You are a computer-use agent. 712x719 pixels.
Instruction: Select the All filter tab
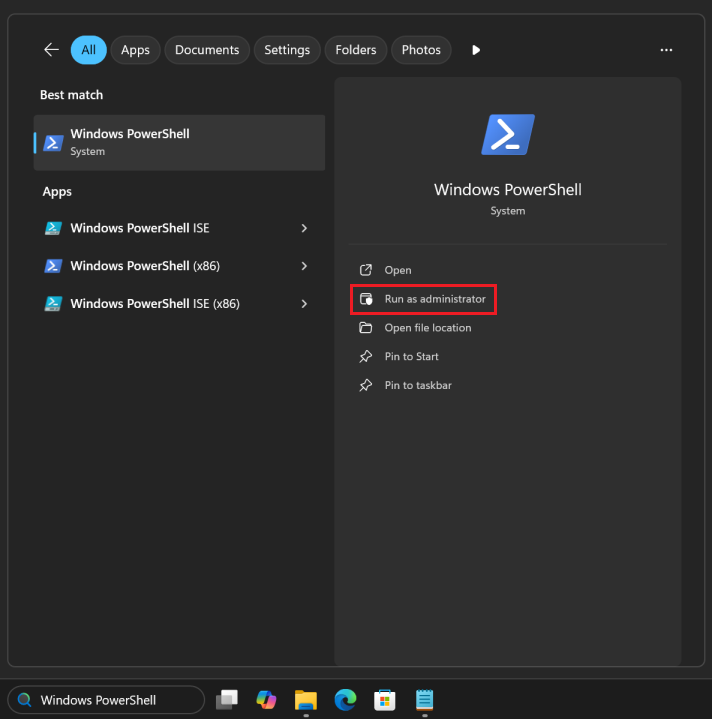(x=88, y=50)
